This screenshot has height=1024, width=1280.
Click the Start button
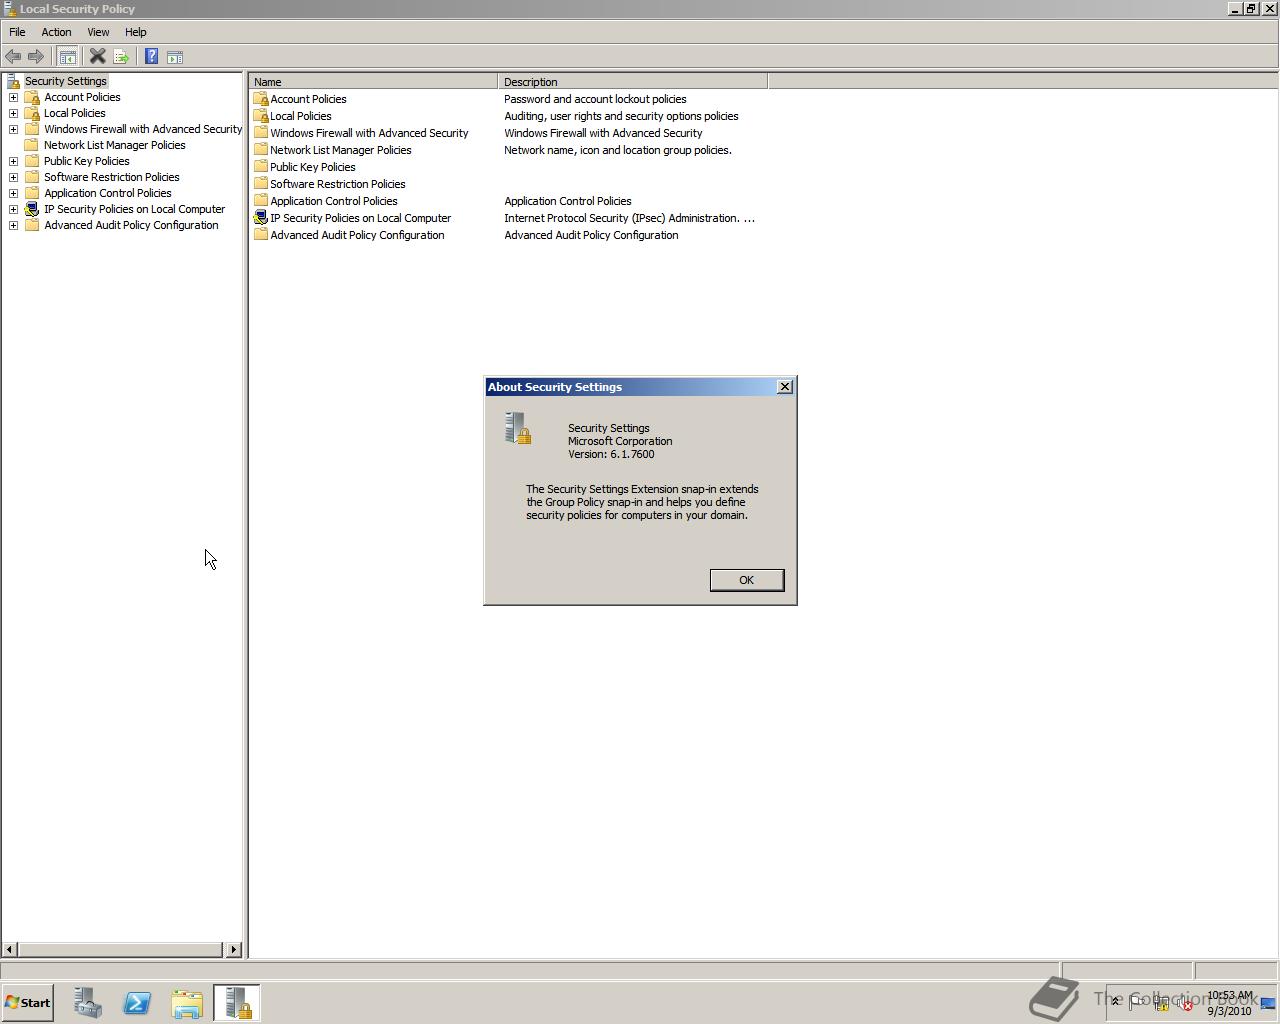point(28,1003)
